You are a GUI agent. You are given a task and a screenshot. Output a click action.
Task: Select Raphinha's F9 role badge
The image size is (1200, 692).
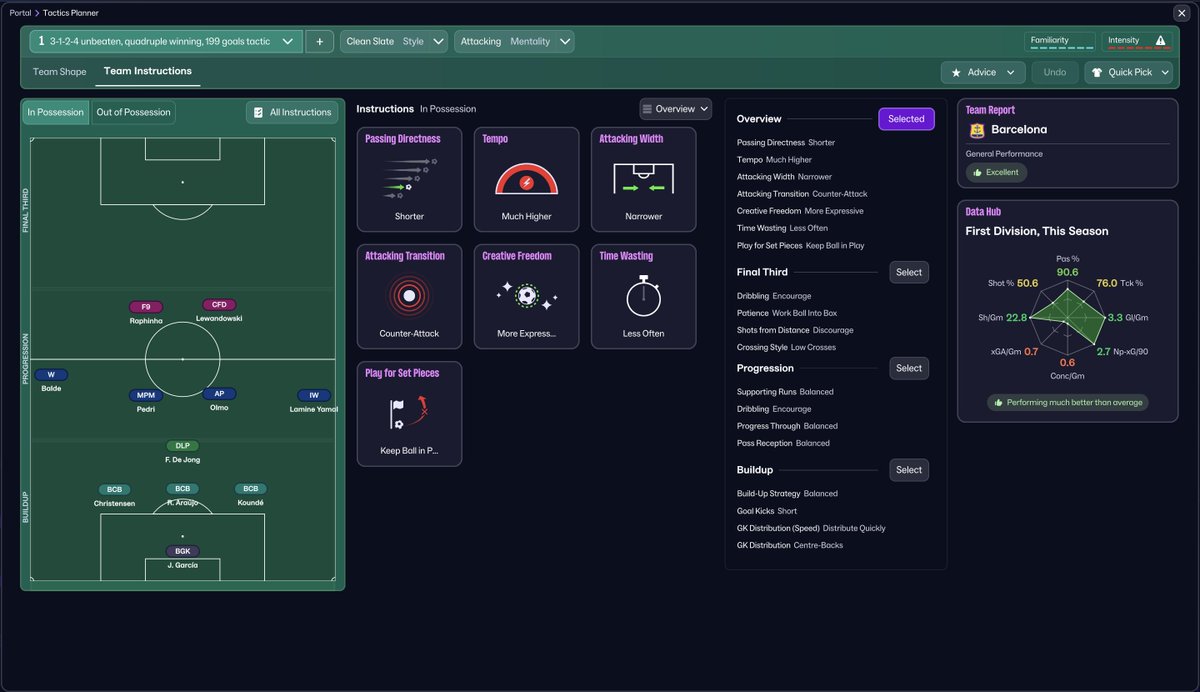146,307
